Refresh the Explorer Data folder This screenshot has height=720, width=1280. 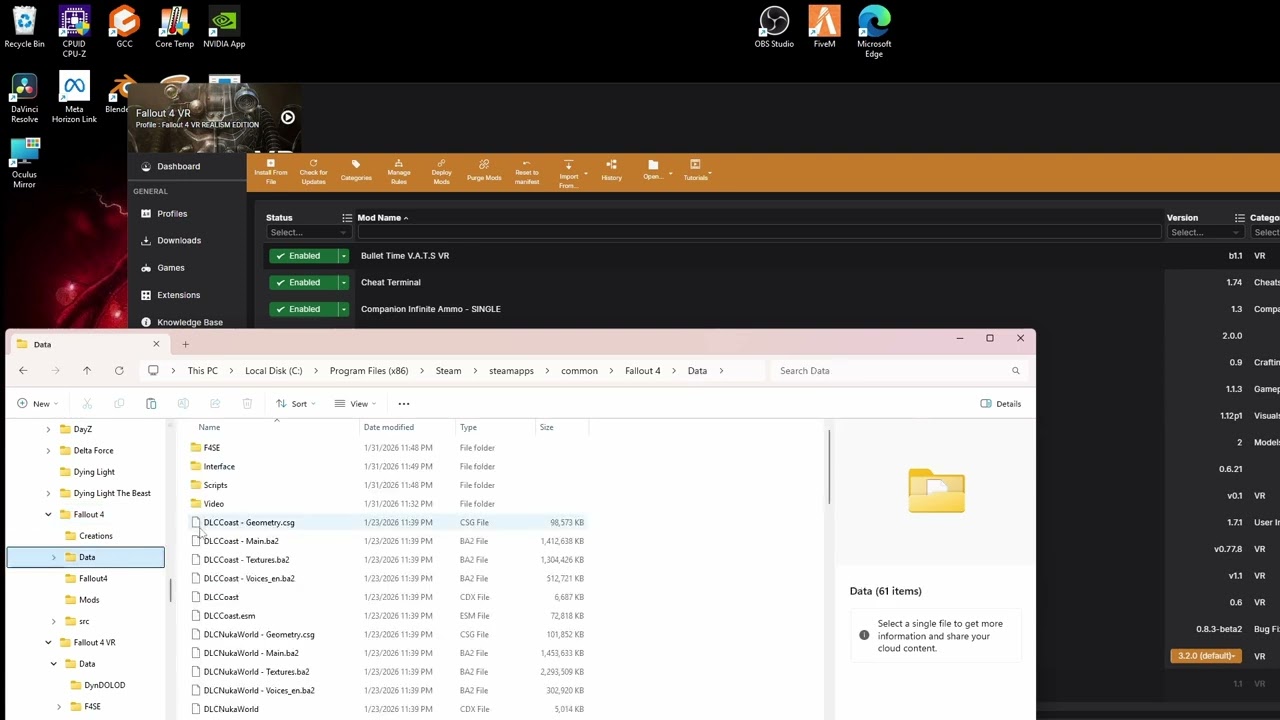pyautogui.click(x=119, y=371)
